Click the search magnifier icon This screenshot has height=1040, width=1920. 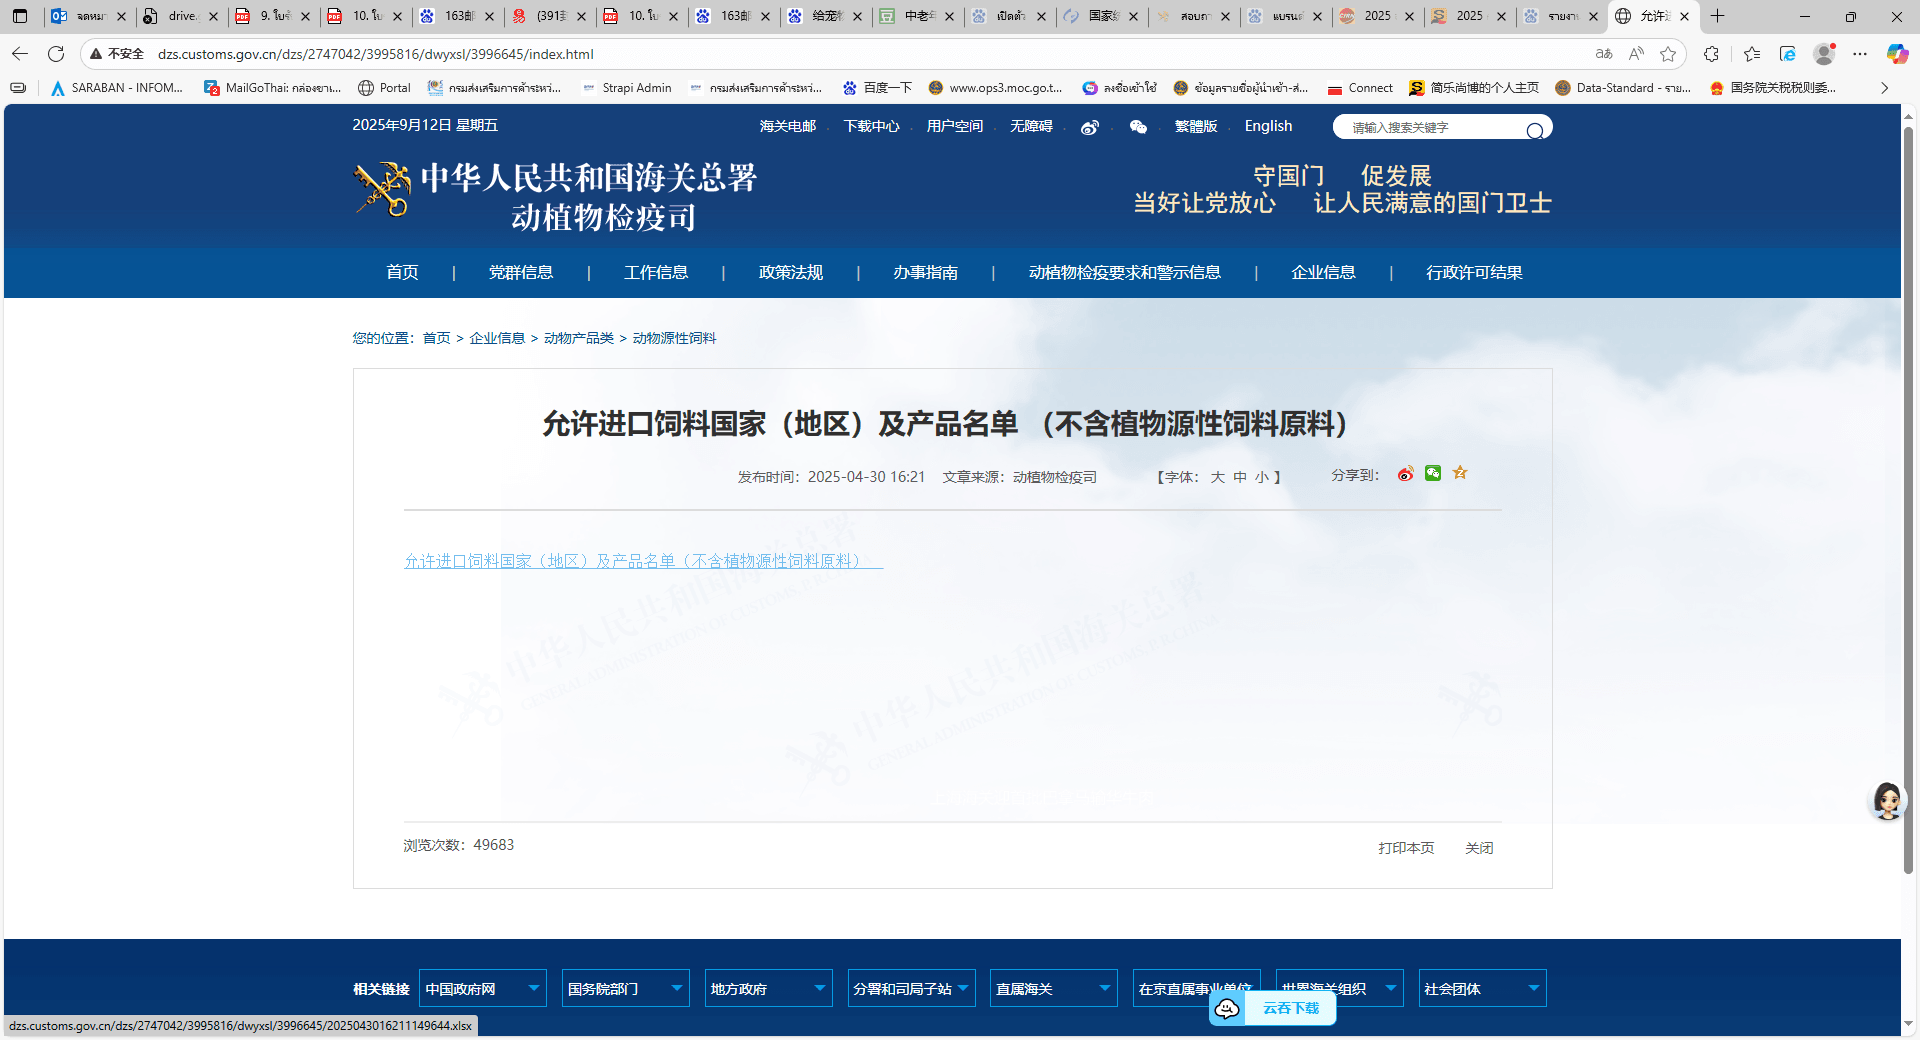point(1534,130)
